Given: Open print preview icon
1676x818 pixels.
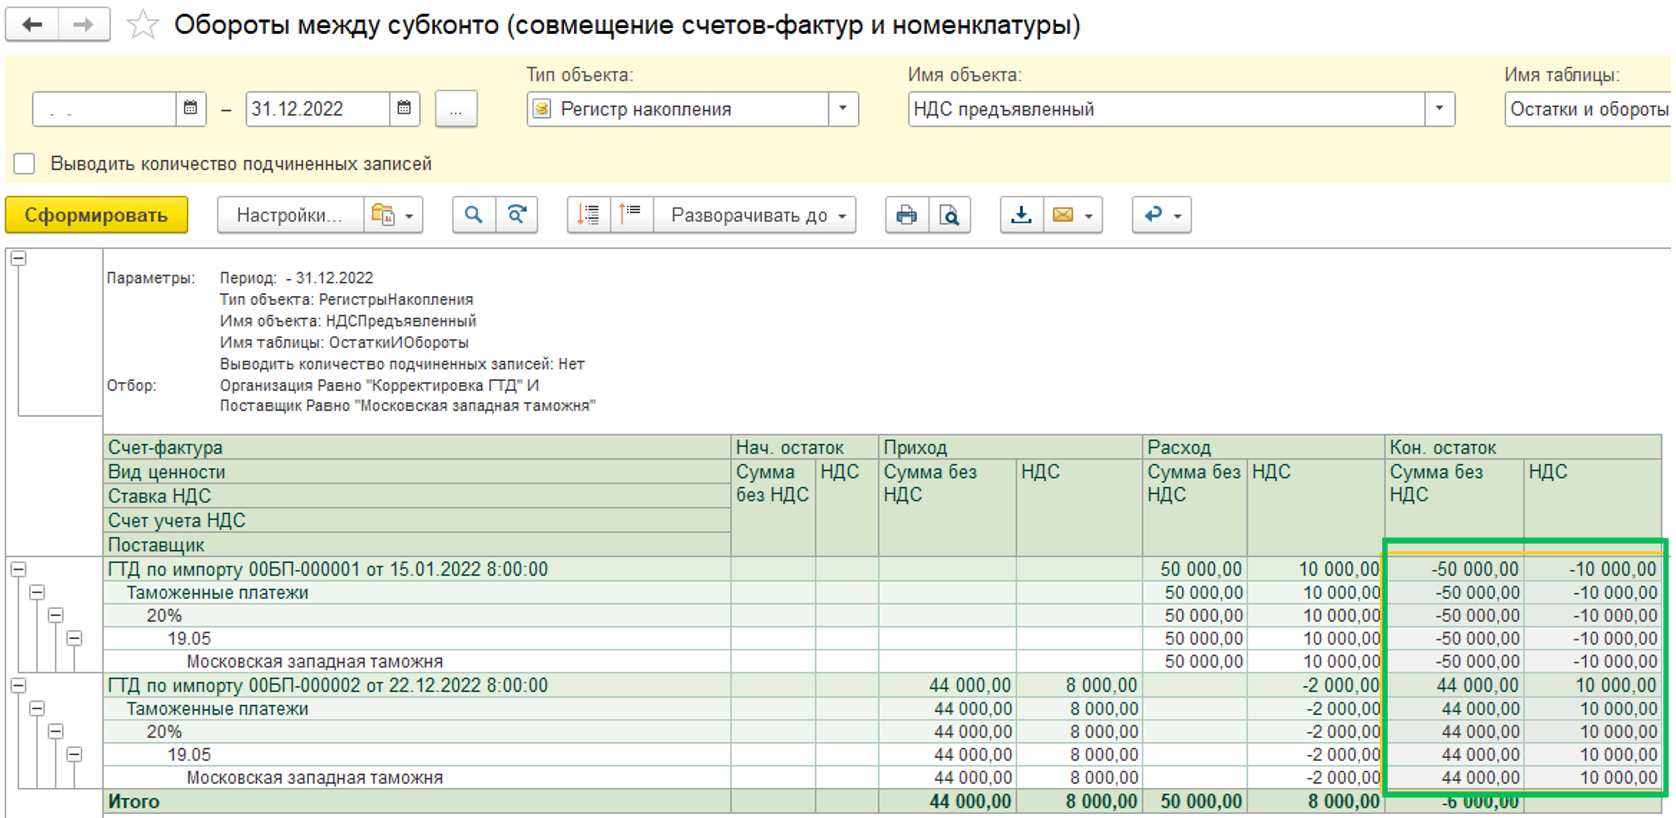Looking at the screenshot, I should 950,215.
